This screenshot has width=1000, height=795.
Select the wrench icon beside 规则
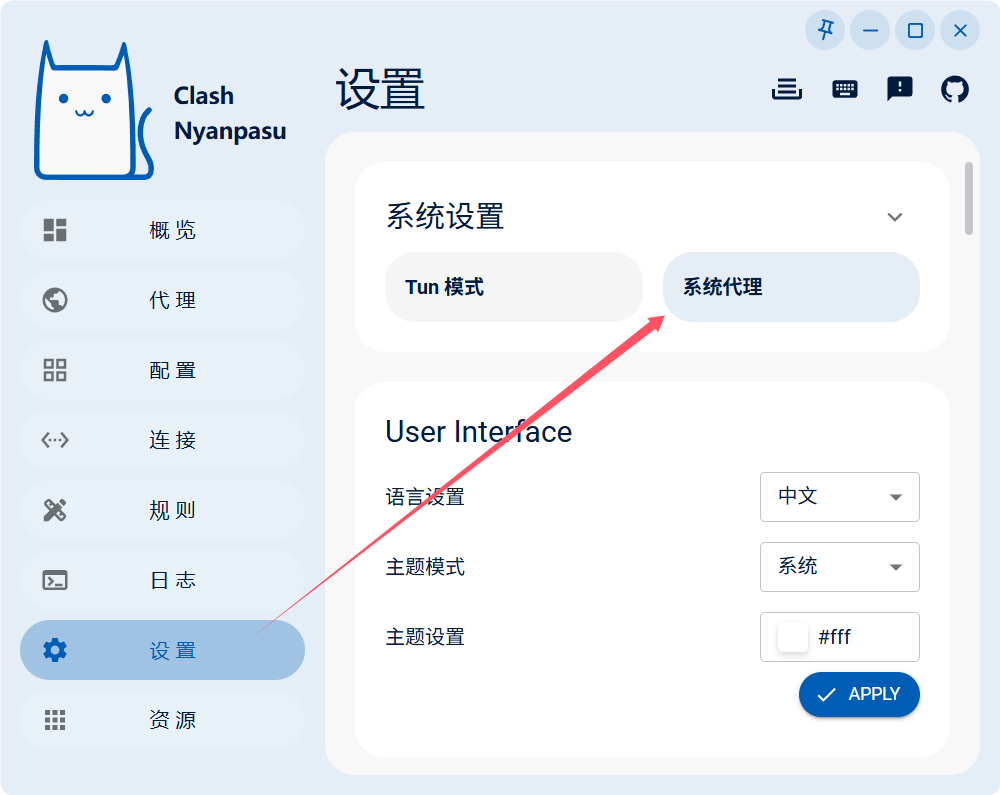point(54,510)
